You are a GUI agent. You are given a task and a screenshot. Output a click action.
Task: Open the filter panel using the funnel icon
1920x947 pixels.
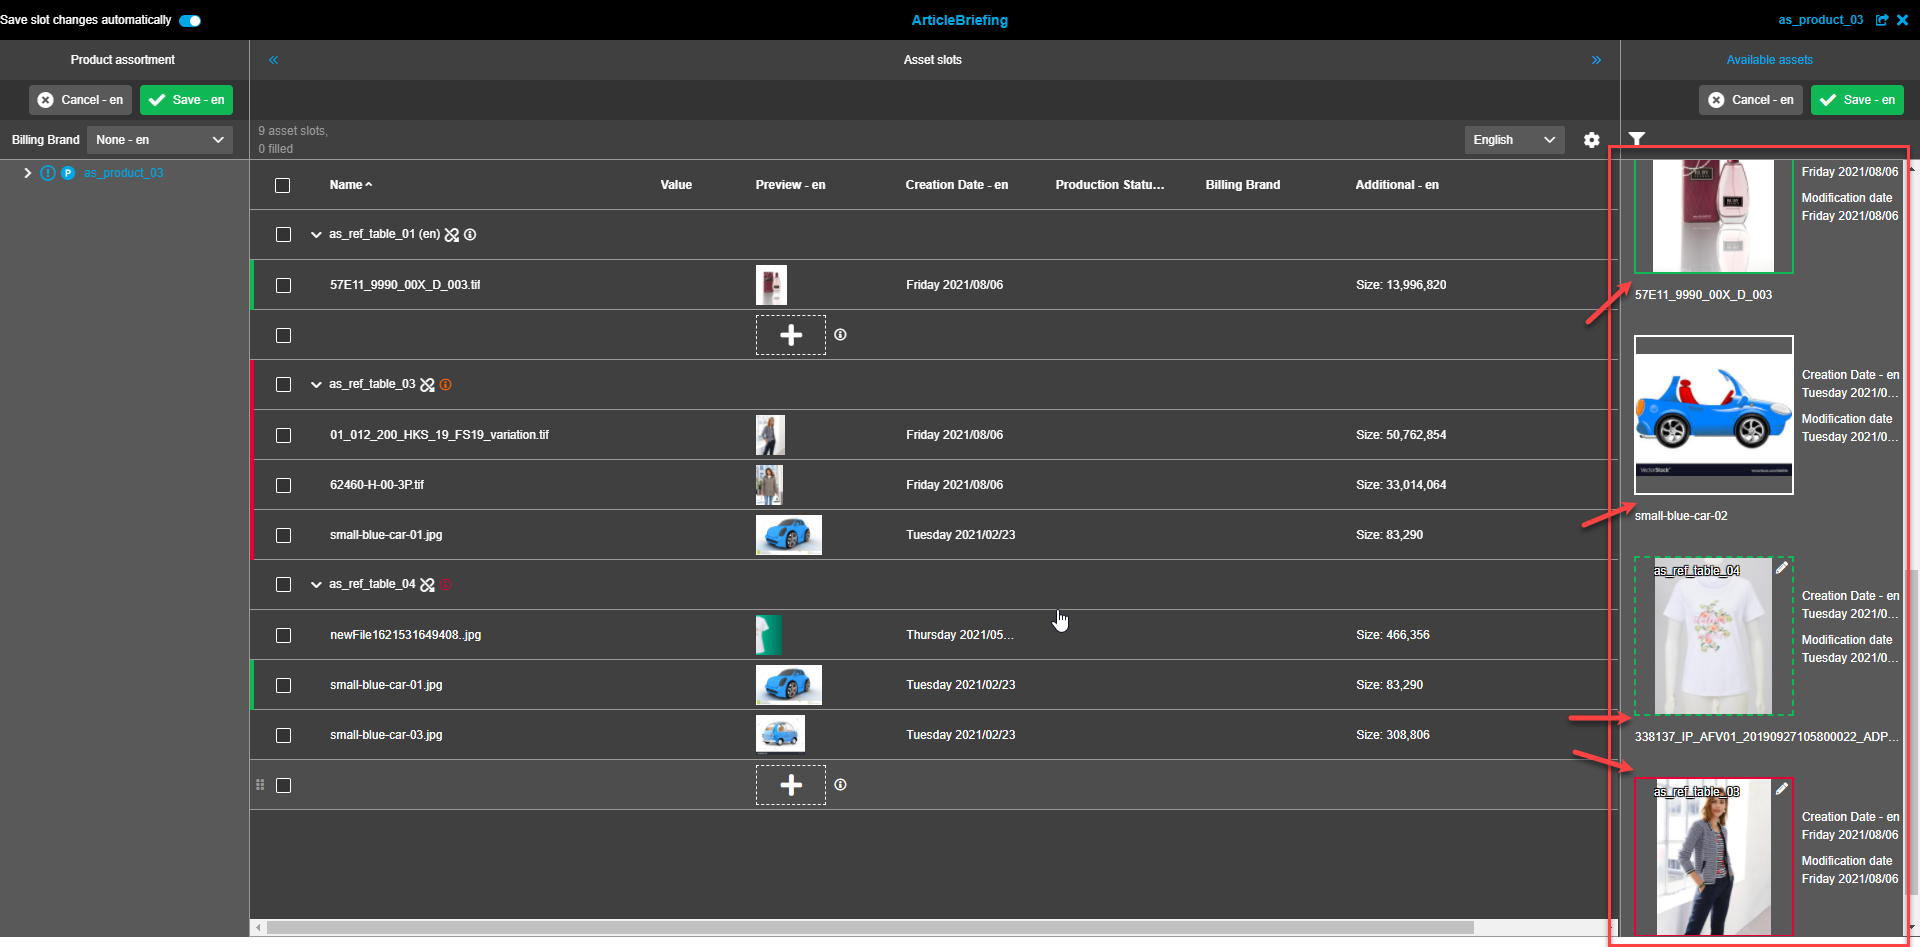coord(1637,139)
